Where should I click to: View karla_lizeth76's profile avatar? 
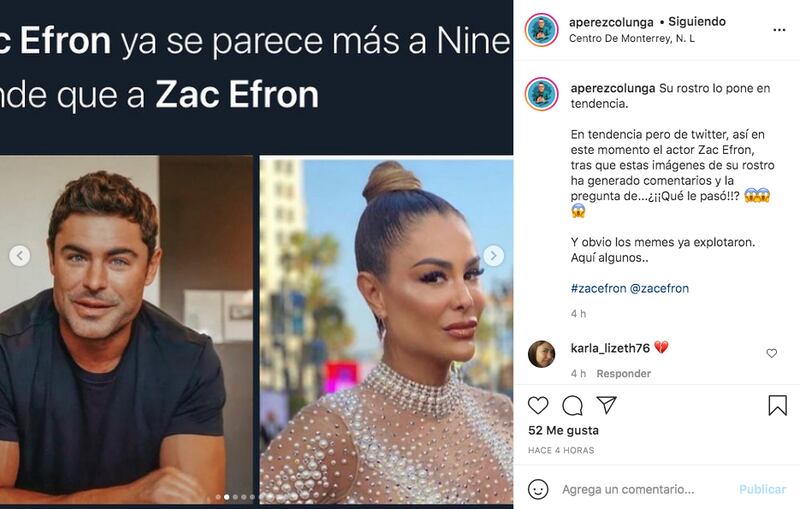point(541,354)
